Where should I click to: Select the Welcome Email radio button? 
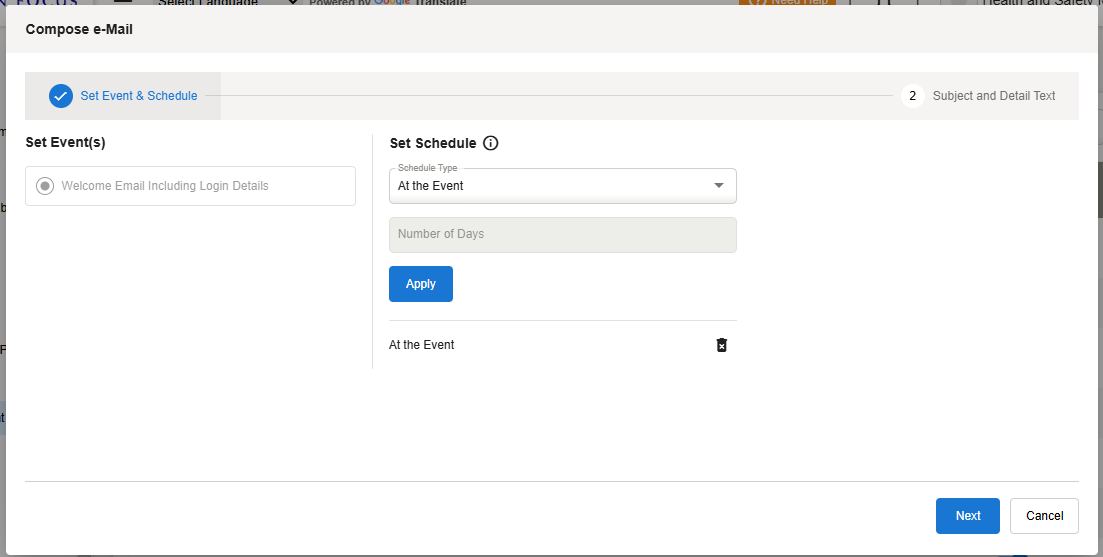[45, 186]
